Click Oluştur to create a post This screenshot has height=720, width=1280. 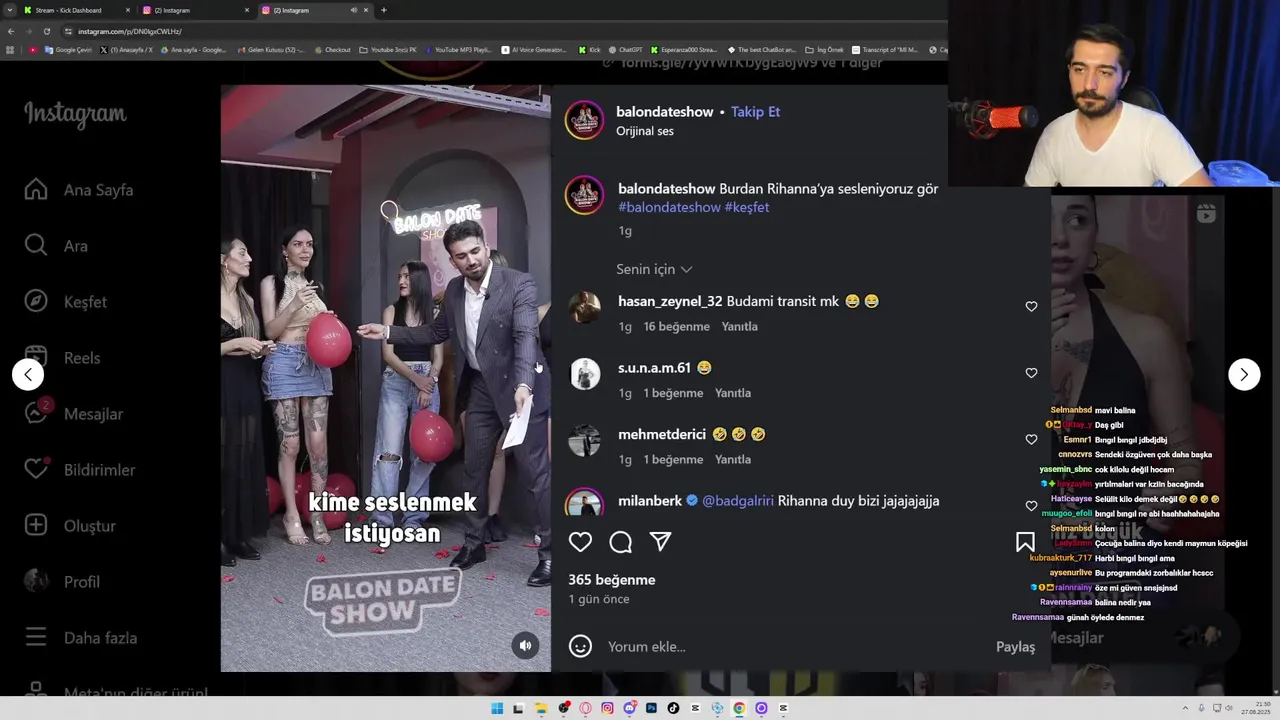pyautogui.click(x=71, y=526)
